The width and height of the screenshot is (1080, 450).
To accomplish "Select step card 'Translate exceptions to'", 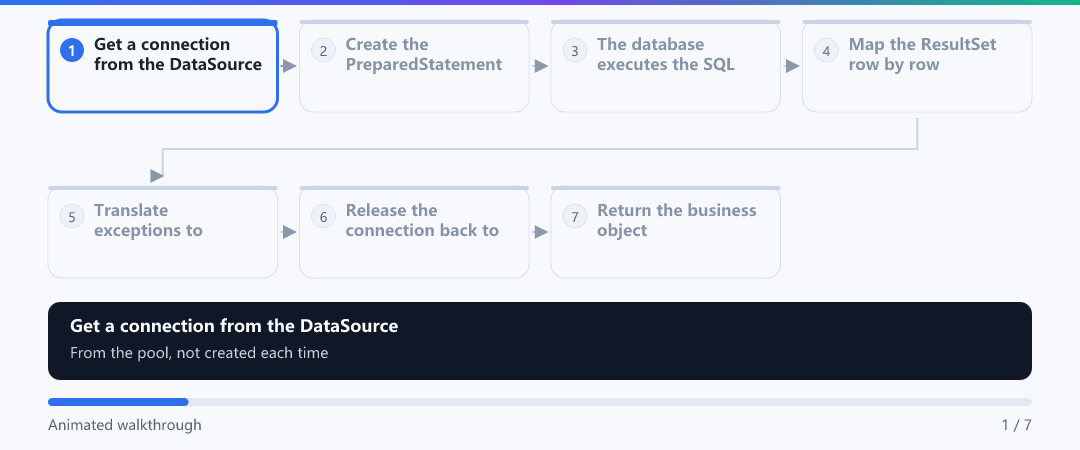I will [163, 232].
